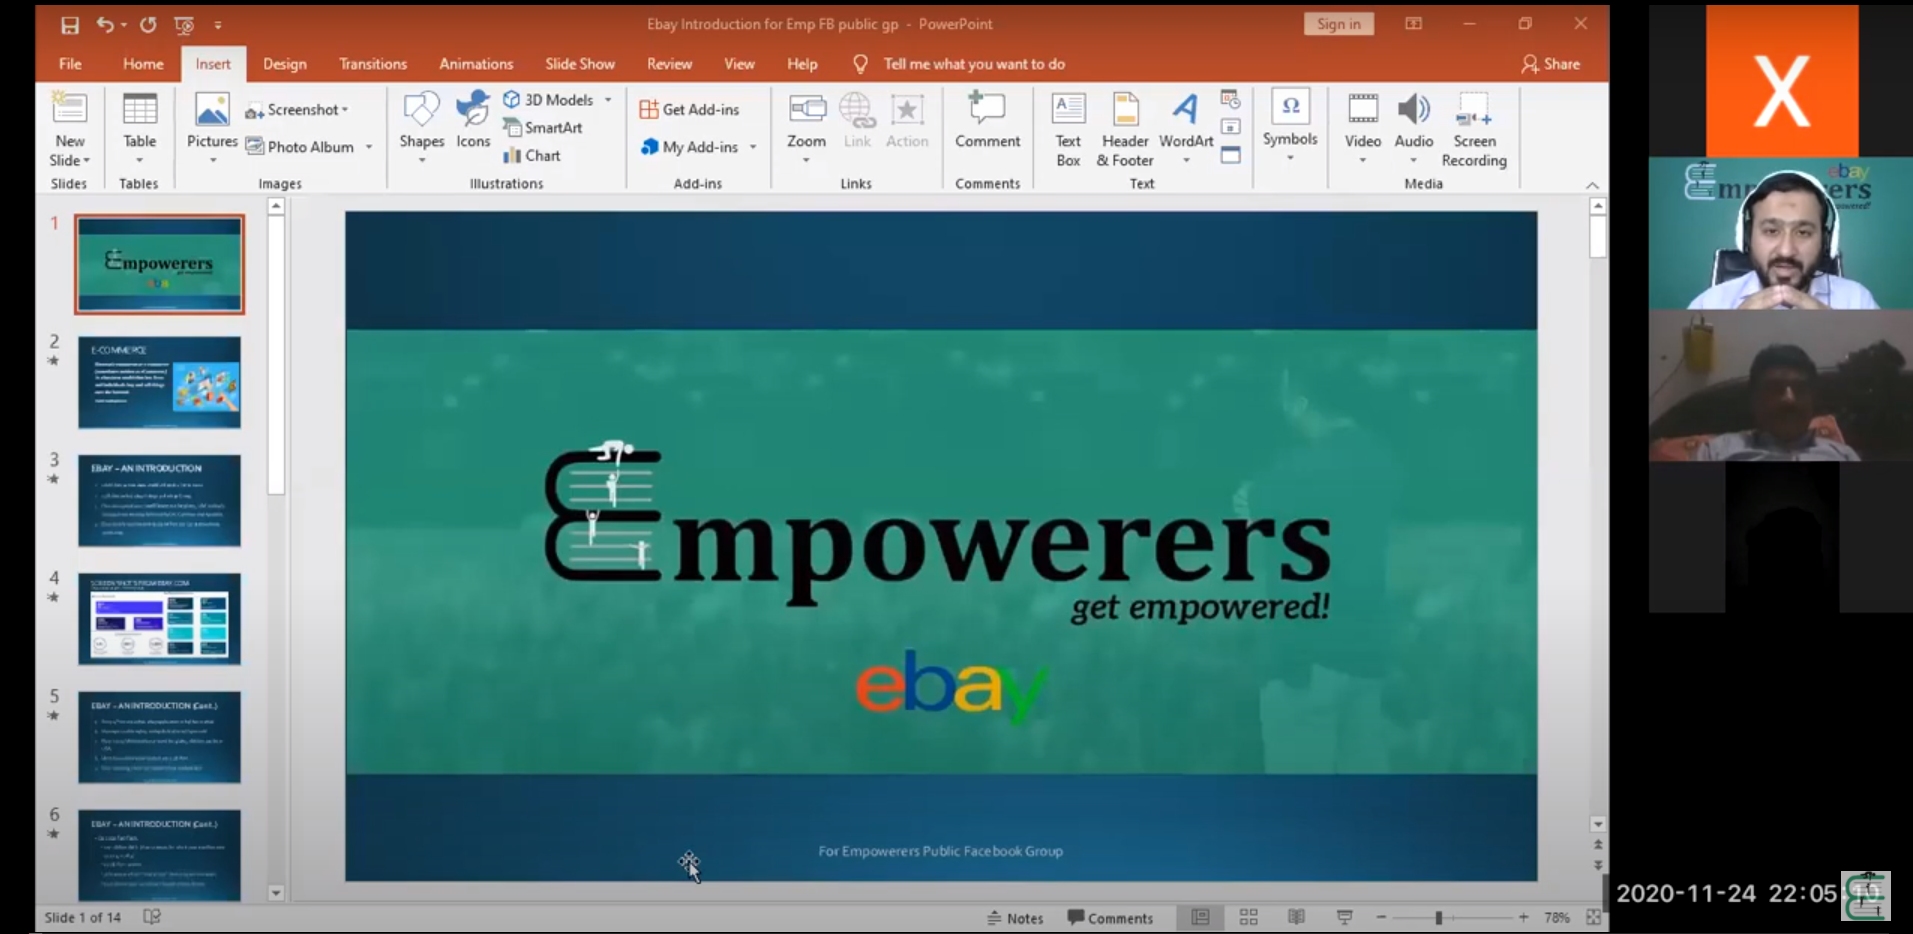The image size is (1913, 934).
Task: Click Start From Beginning presentation icon
Action: pyautogui.click(x=184, y=25)
